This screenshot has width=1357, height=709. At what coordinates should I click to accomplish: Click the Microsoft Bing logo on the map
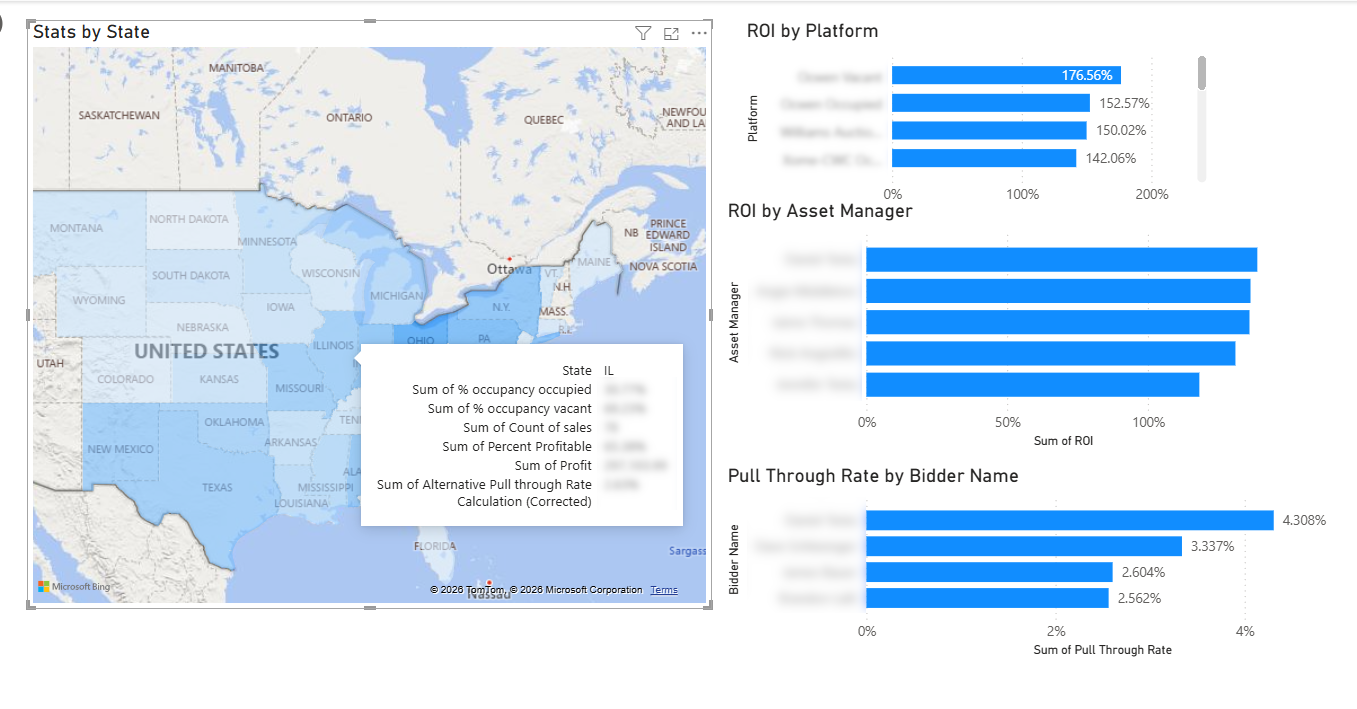[74, 586]
